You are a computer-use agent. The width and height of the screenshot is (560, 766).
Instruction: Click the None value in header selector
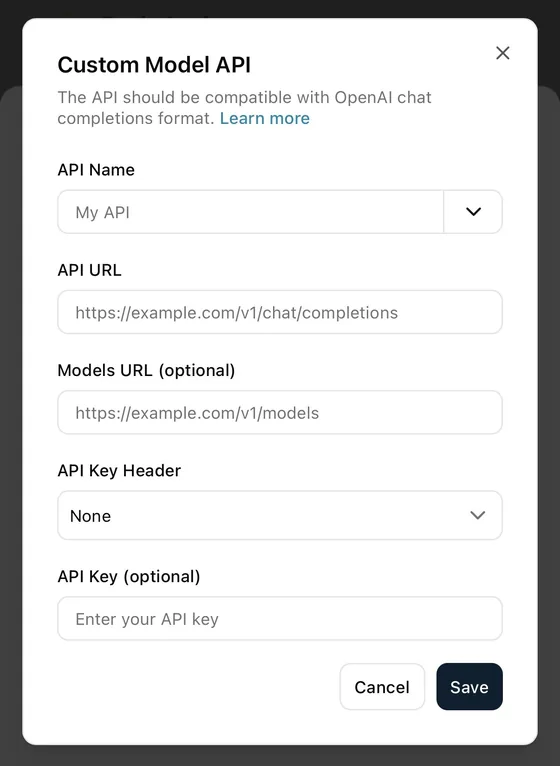pos(90,516)
